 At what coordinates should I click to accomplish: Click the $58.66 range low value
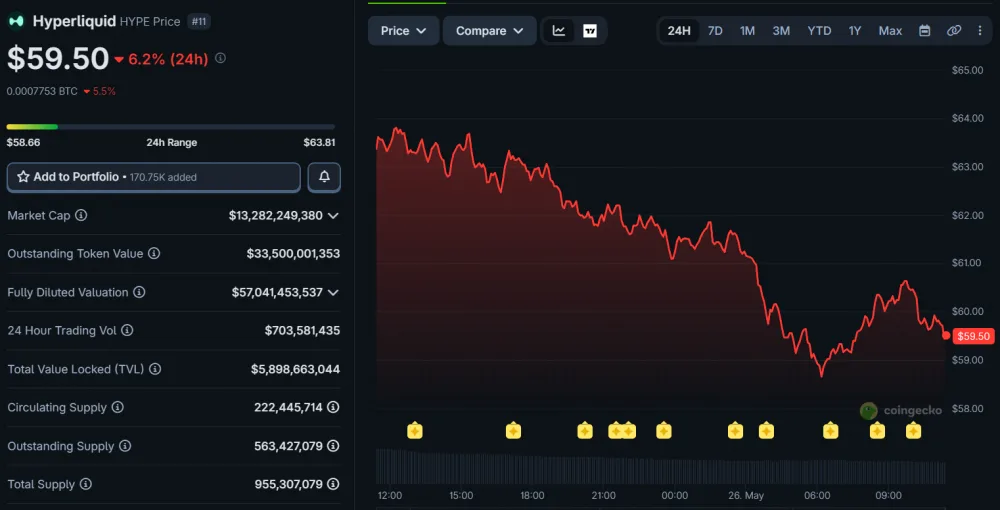[x=24, y=142]
